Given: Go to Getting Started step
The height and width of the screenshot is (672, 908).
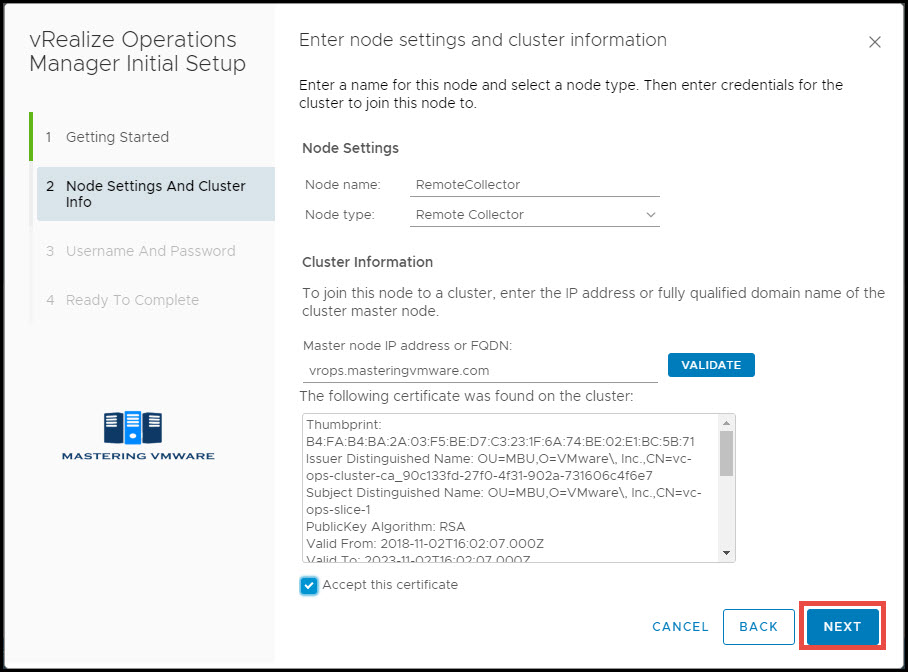Looking at the screenshot, I should [x=117, y=137].
